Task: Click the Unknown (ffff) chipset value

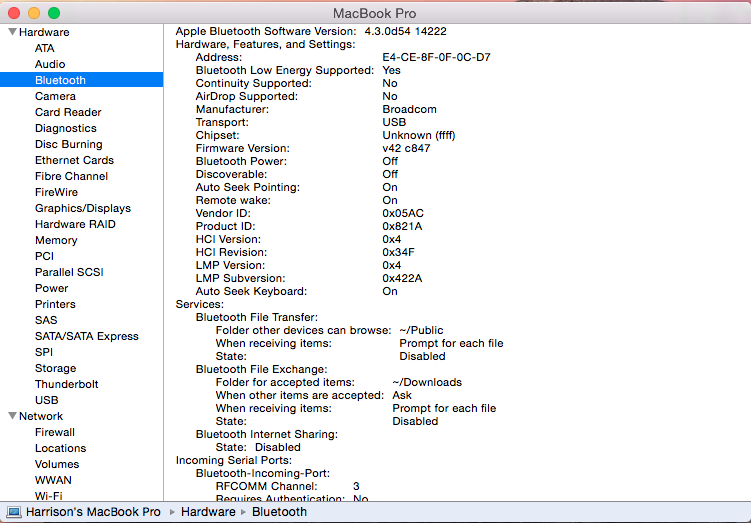Action: click(419, 136)
